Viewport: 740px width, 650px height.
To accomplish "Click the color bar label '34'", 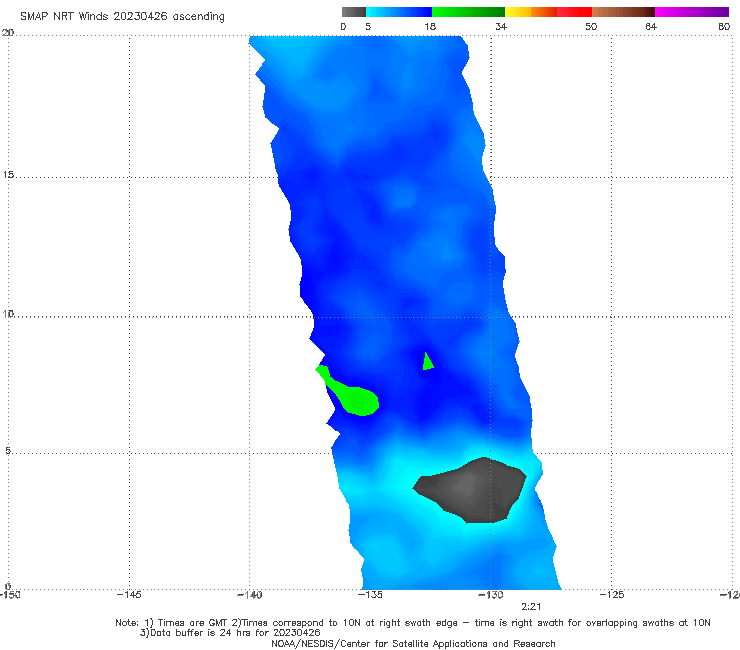I will coord(501,26).
